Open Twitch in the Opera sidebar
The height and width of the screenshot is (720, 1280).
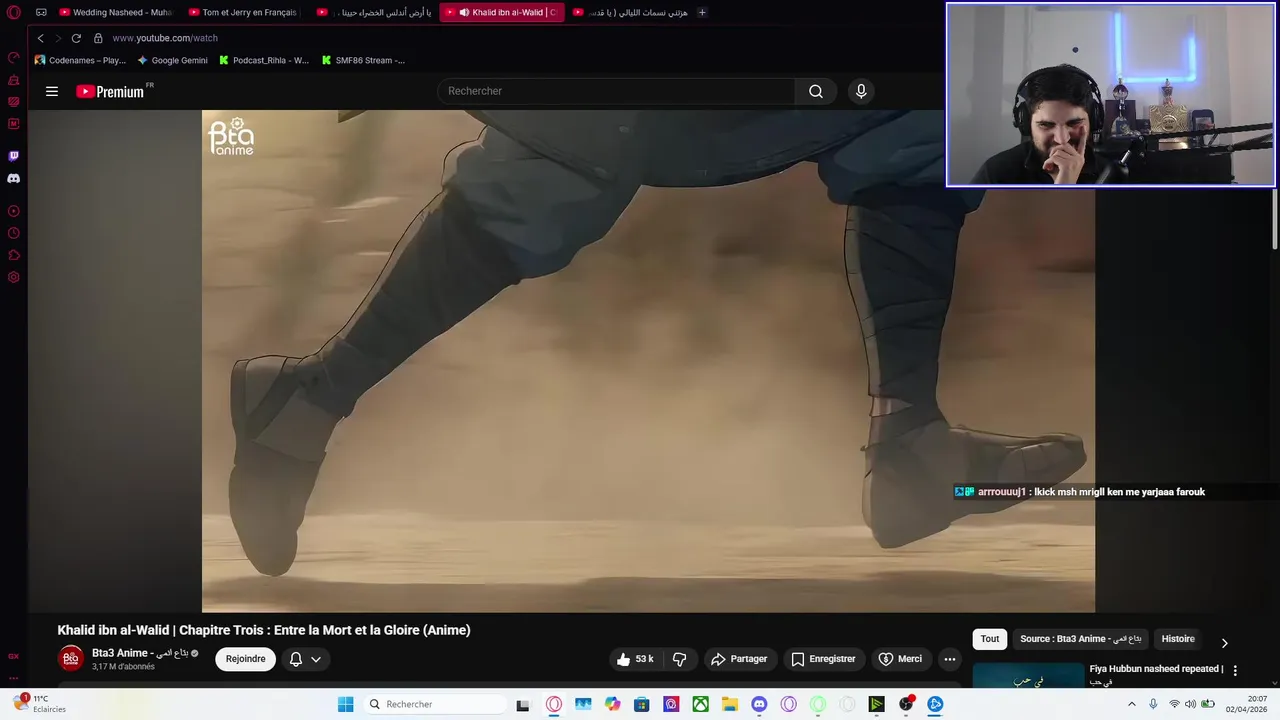[x=14, y=156]
